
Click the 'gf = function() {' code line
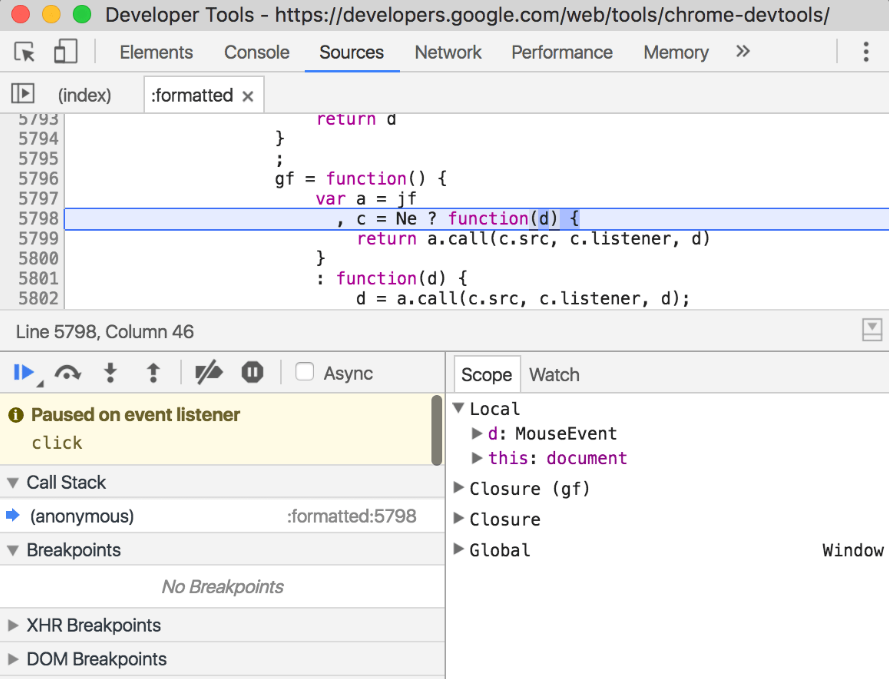(361, 179)
